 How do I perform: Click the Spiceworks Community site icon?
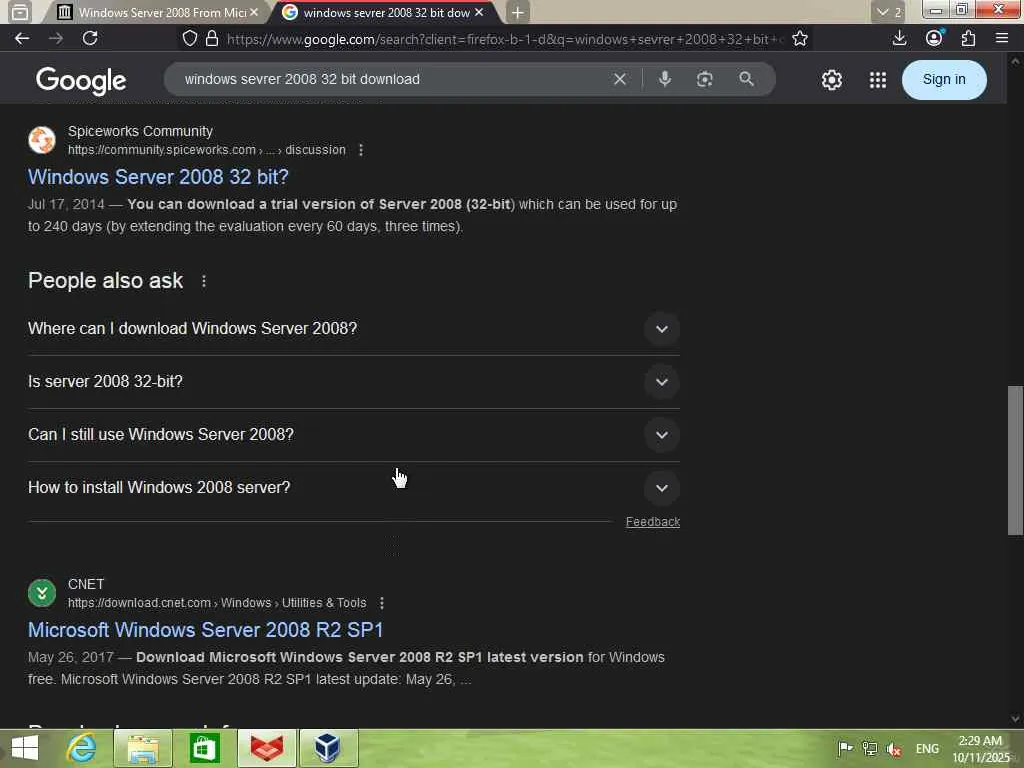(x=42, y=140)
